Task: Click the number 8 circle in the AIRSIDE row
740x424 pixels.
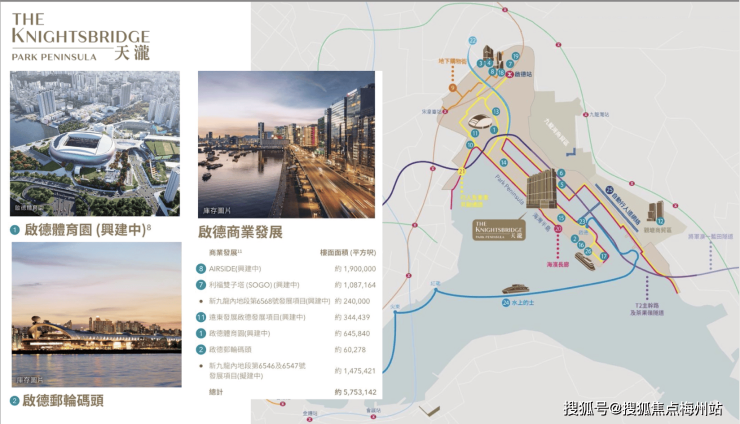Action: [201, 269]
